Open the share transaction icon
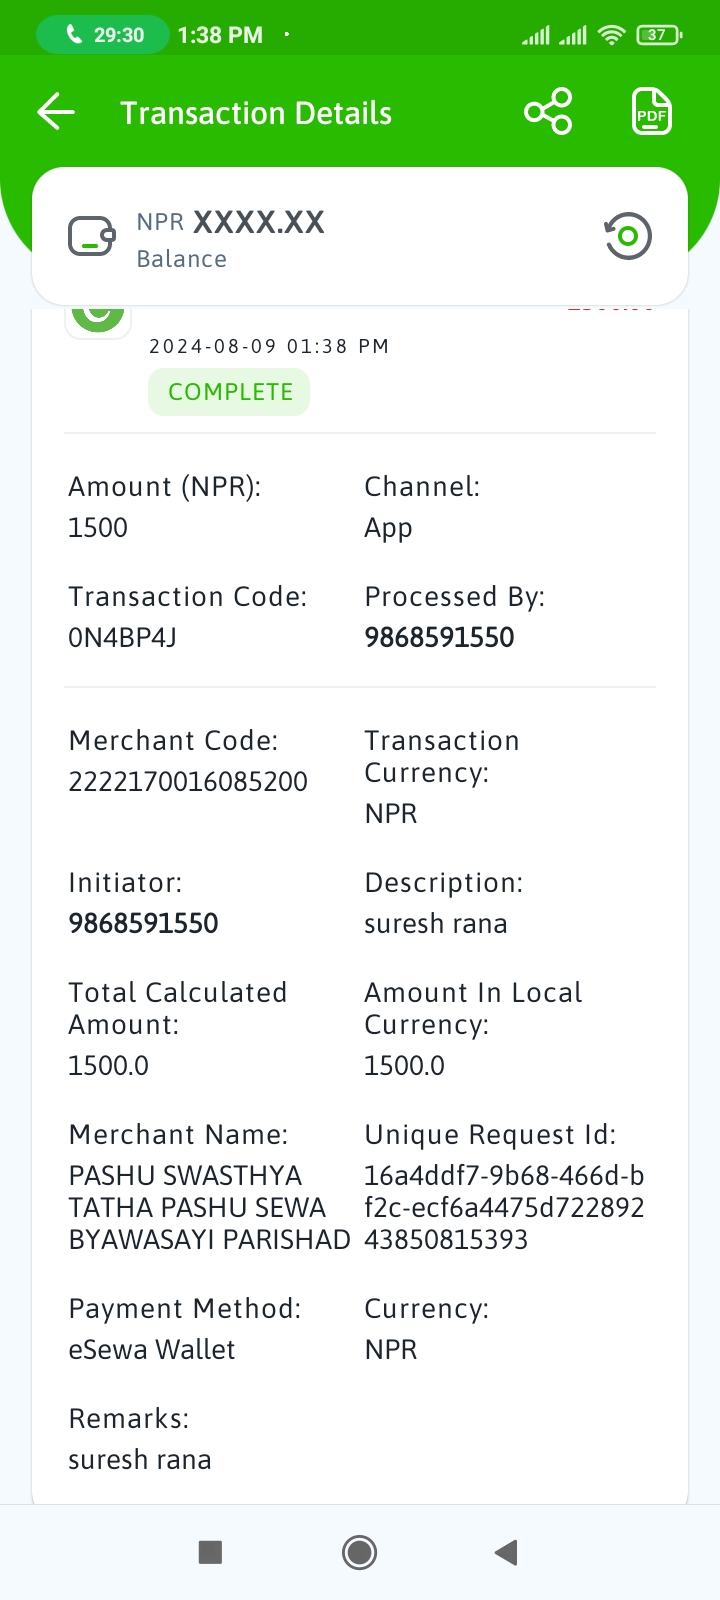This screenshot has height=1600, width=720. coord(548,112)
